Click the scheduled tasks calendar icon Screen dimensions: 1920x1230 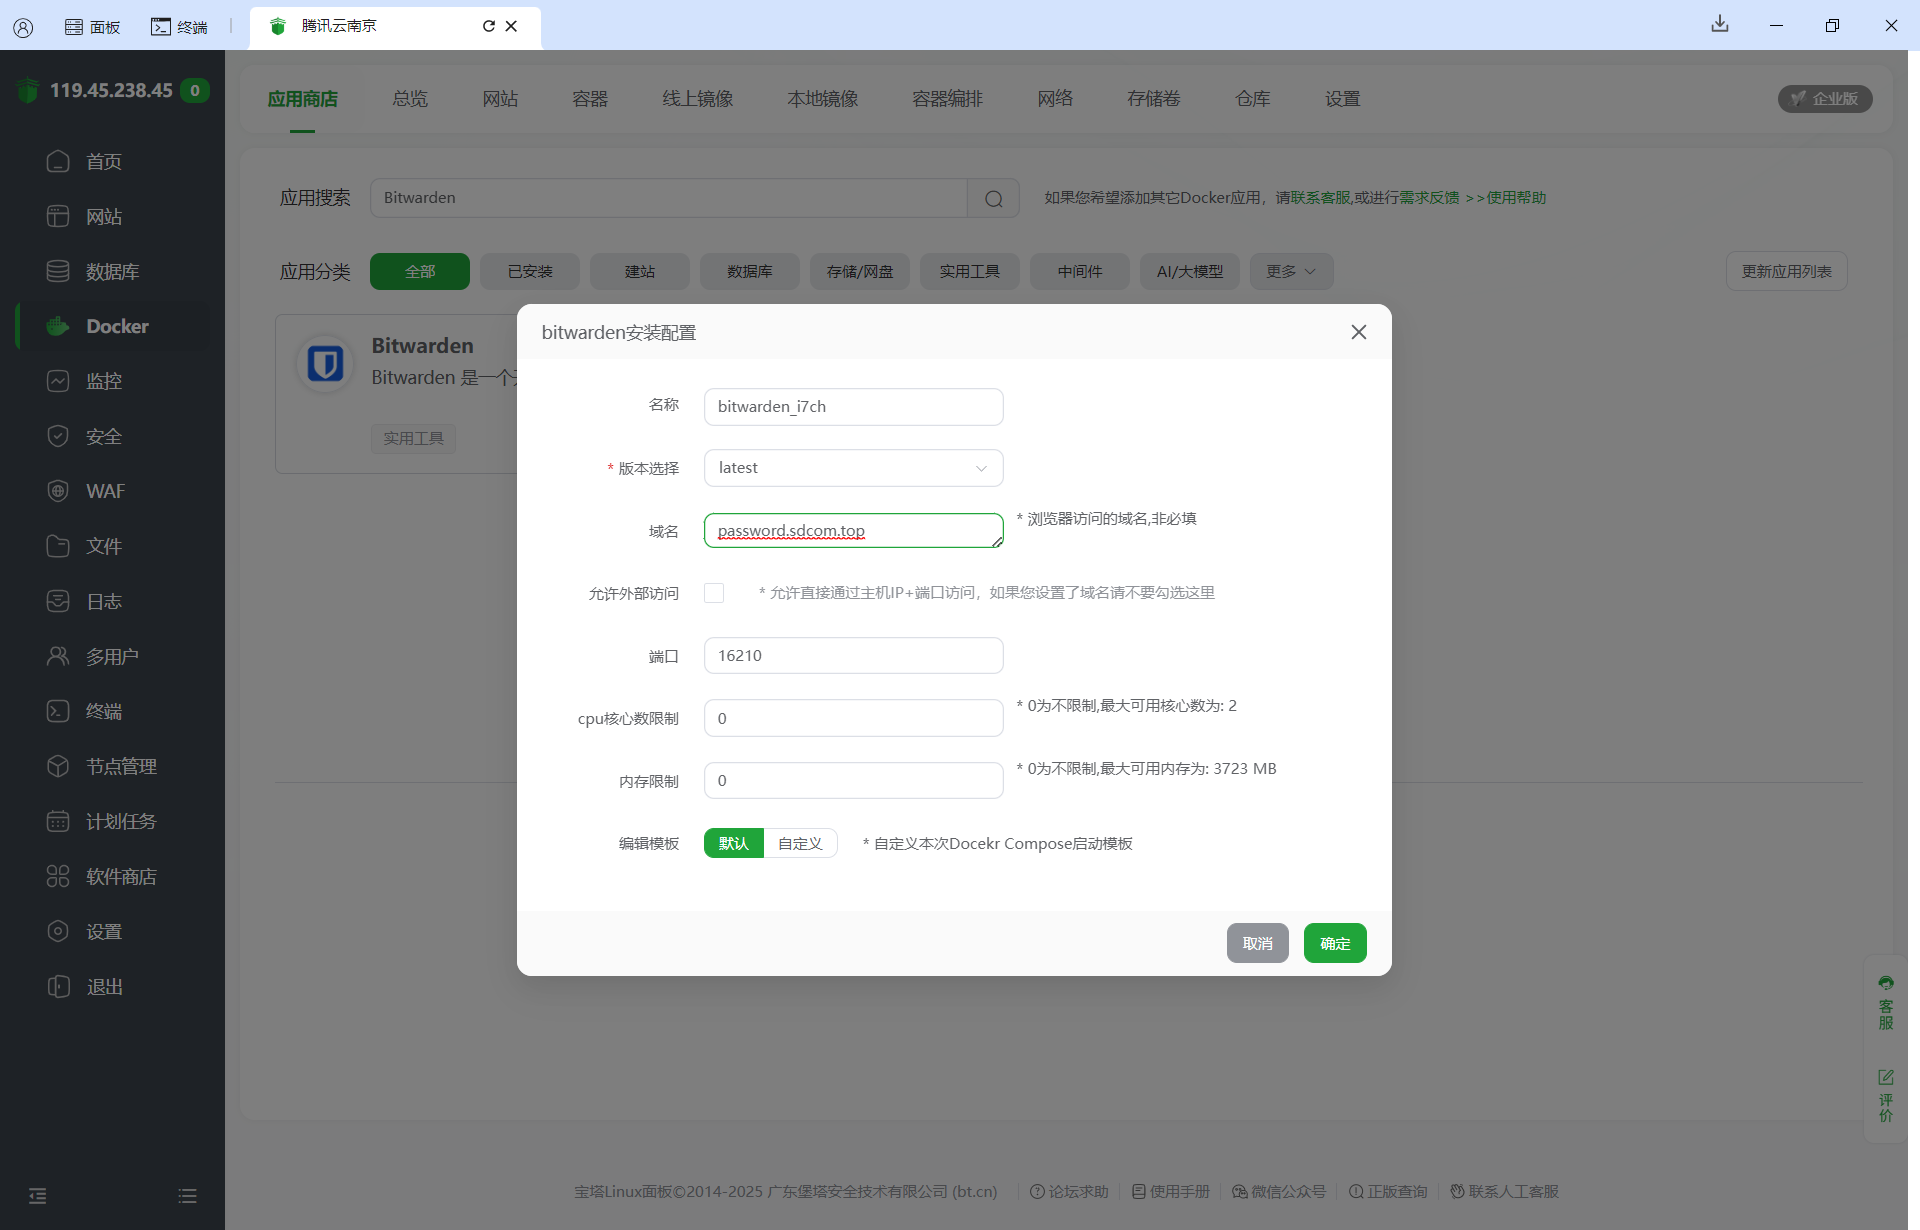point(58,821)
